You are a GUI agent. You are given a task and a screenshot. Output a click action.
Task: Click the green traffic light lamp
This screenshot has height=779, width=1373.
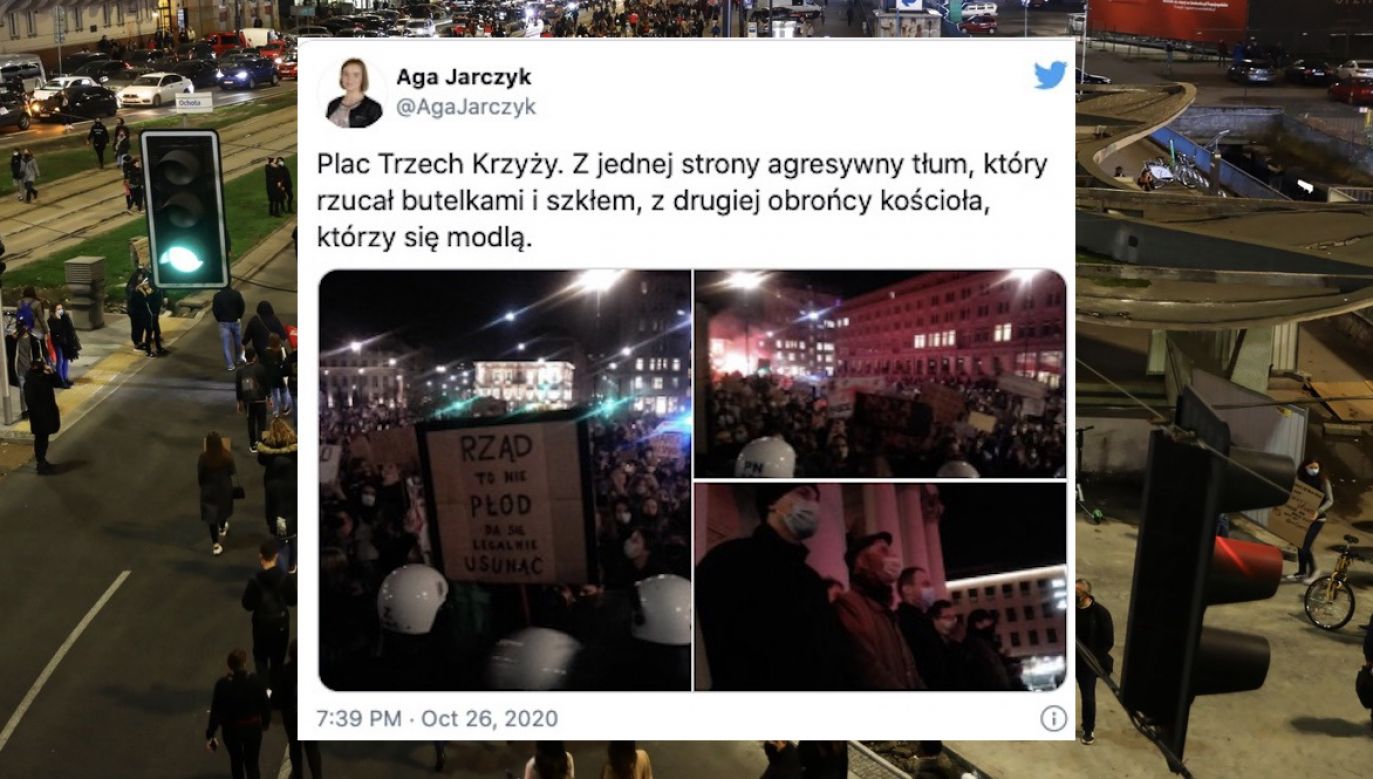pos(183,259)
